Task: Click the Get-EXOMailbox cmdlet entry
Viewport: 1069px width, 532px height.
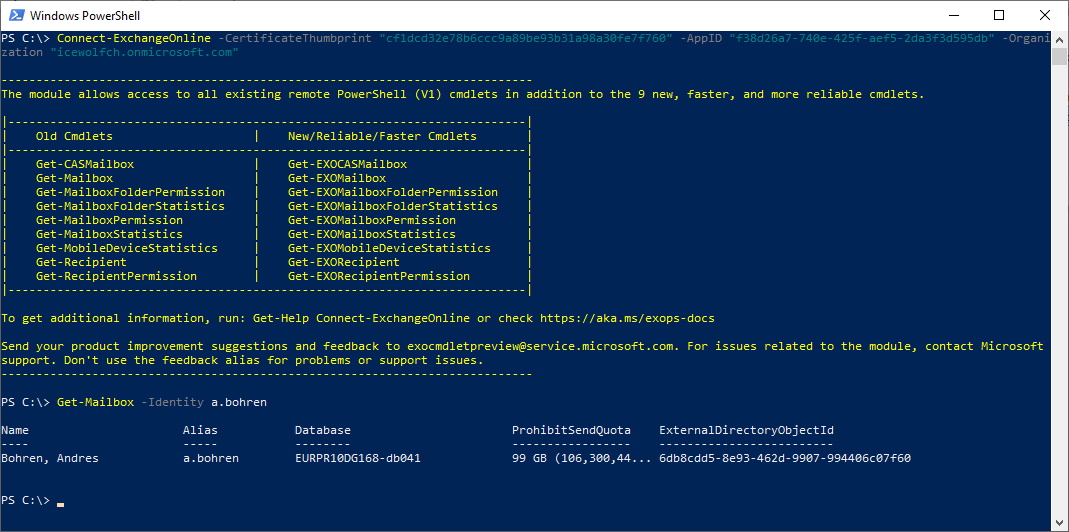Action: (337, 179)
